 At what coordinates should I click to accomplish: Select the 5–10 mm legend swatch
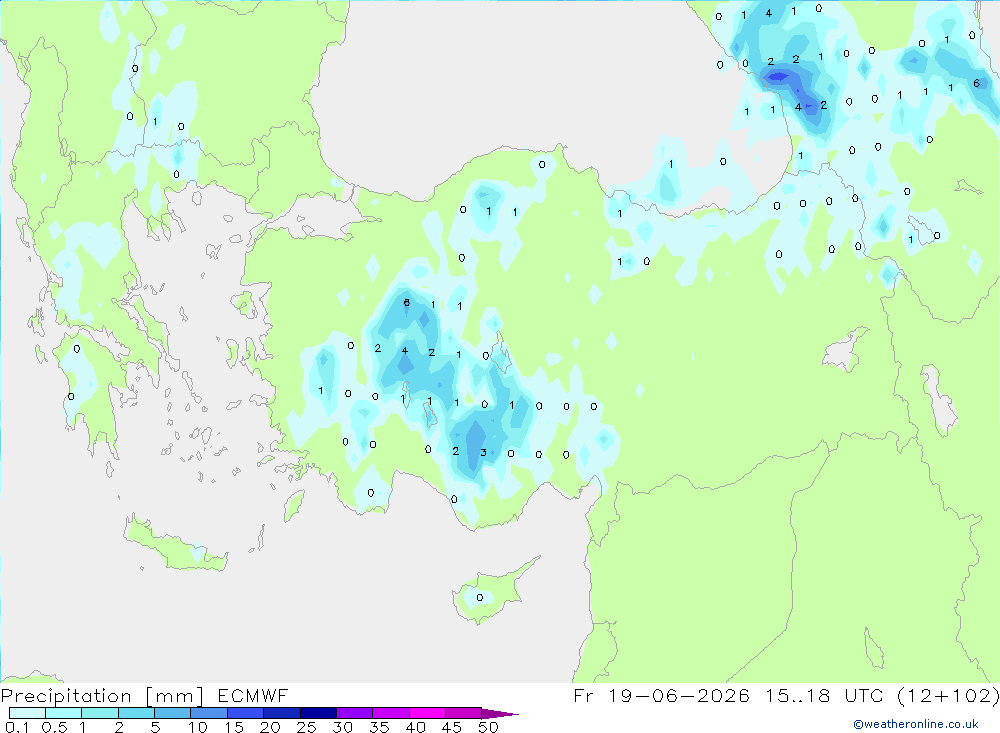[x=173, y=713]
